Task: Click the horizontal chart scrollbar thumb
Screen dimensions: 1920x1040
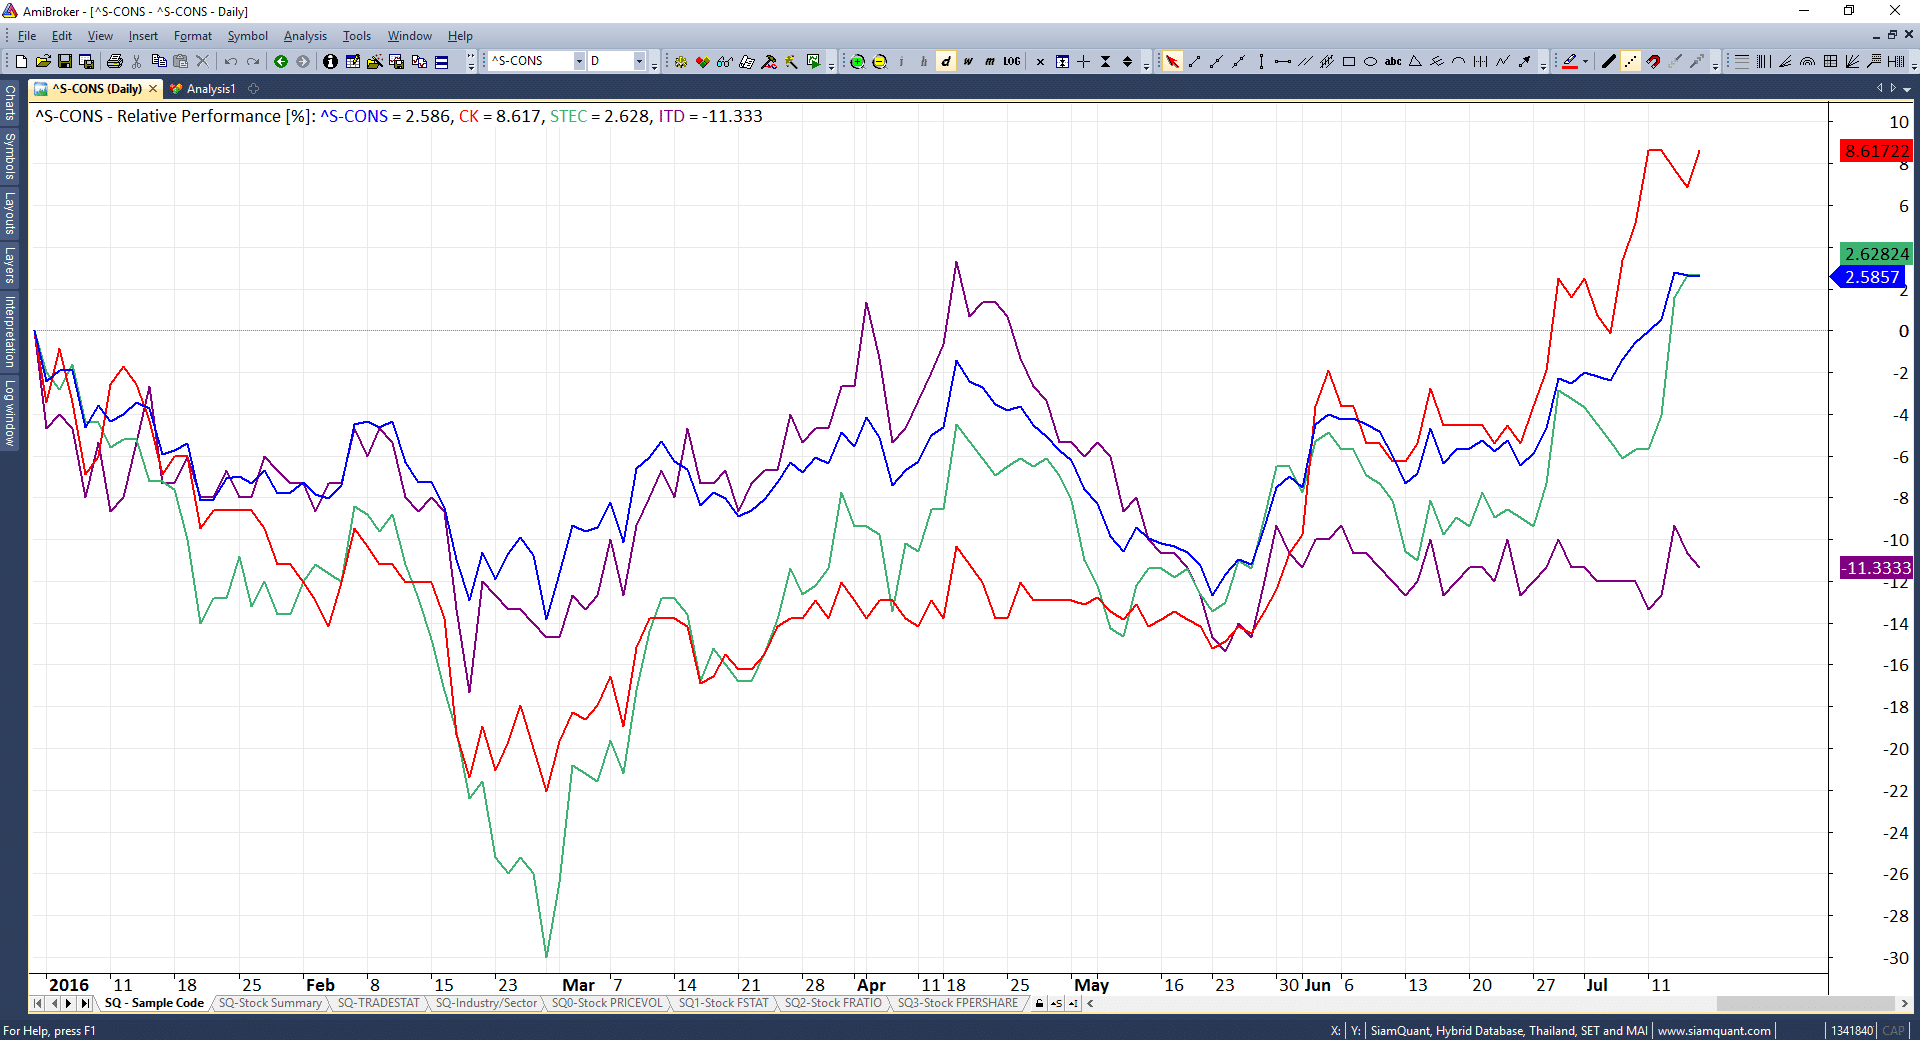Action: (x=1804, y=1003)
